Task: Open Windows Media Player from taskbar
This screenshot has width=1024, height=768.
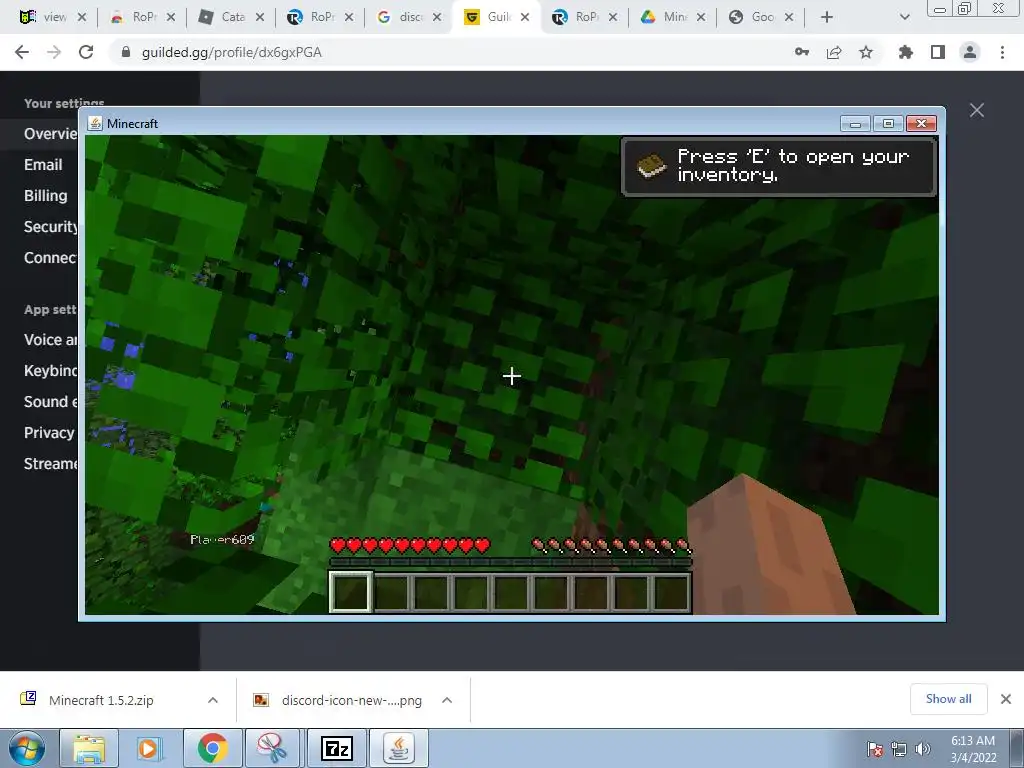Action: (x=150, y=748)
